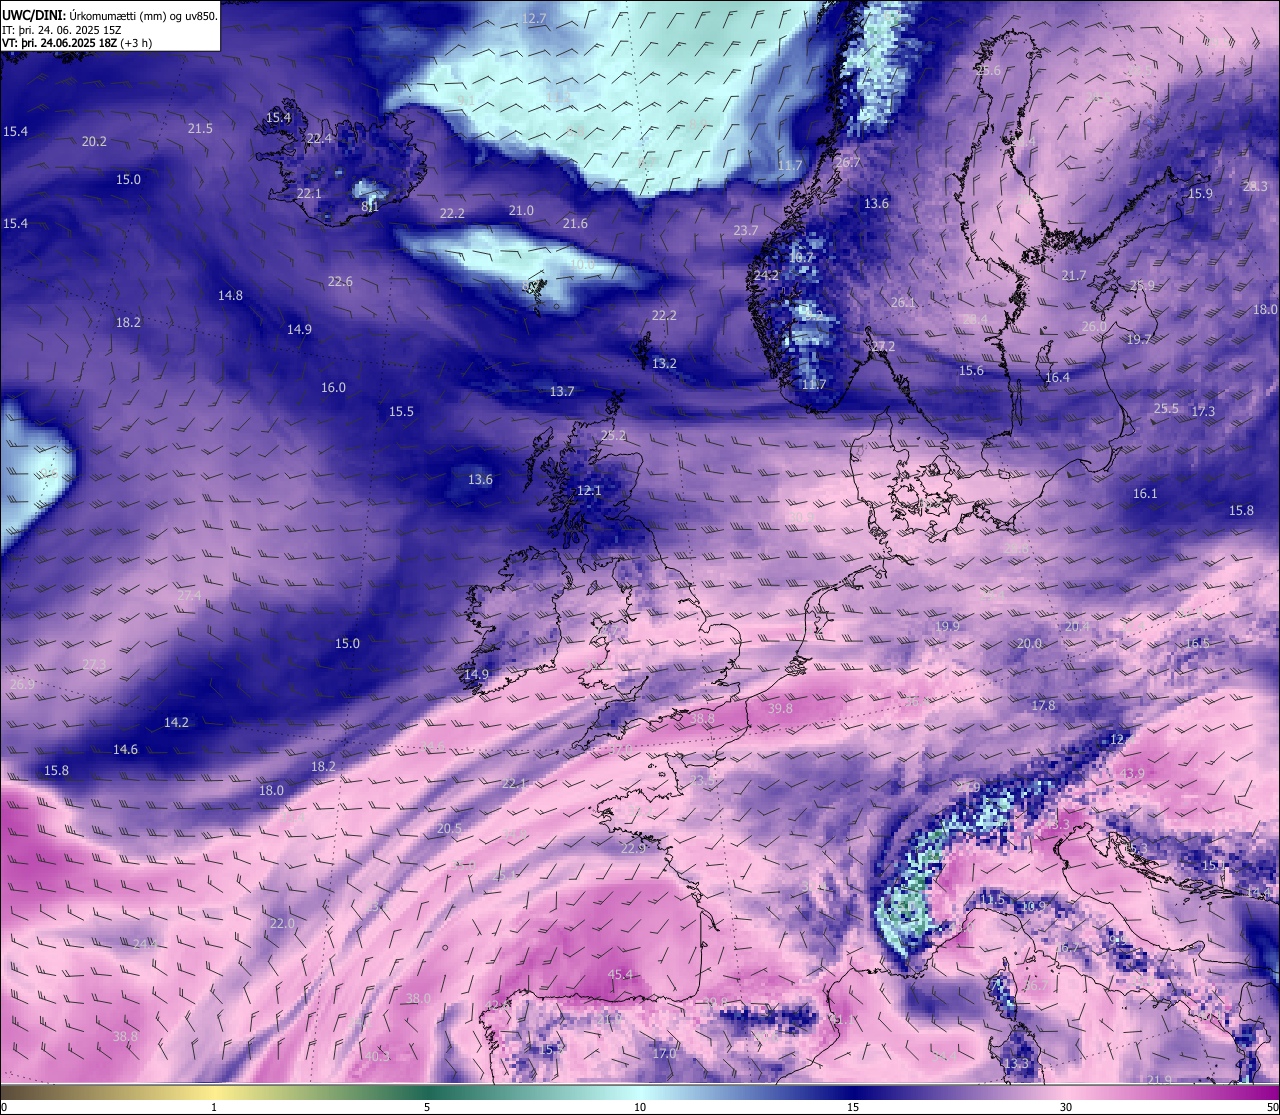
Task: Select the IT 15Z initial time line
Action: [62, 30]
